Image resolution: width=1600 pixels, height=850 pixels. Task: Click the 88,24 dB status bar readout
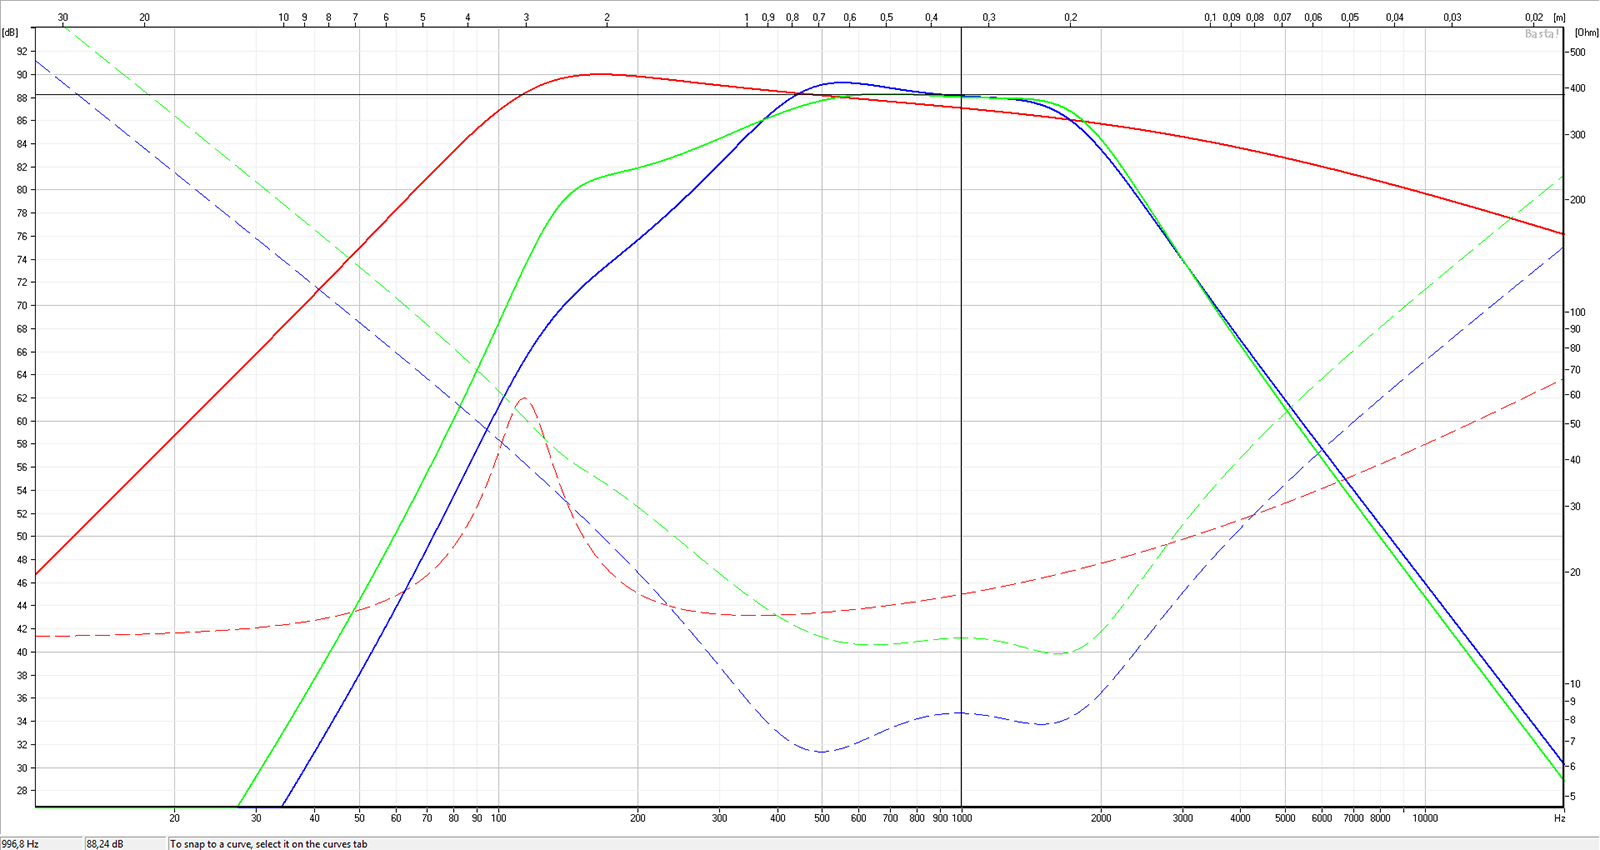105,844
